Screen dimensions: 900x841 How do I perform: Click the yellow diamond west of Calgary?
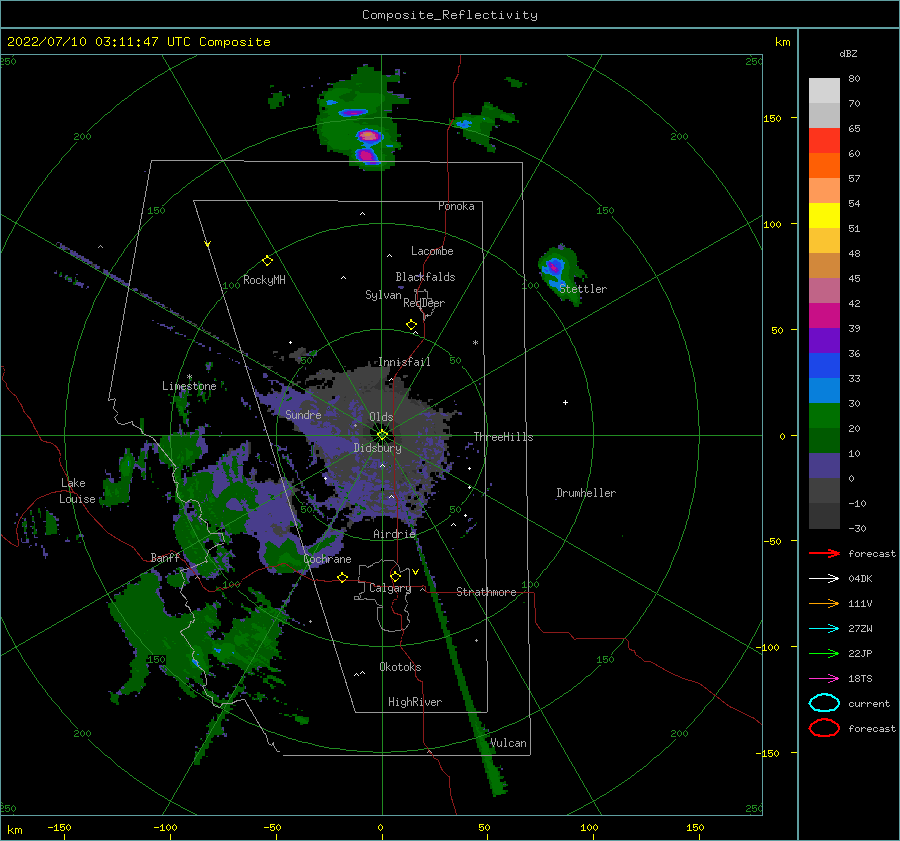click(342, 577)
